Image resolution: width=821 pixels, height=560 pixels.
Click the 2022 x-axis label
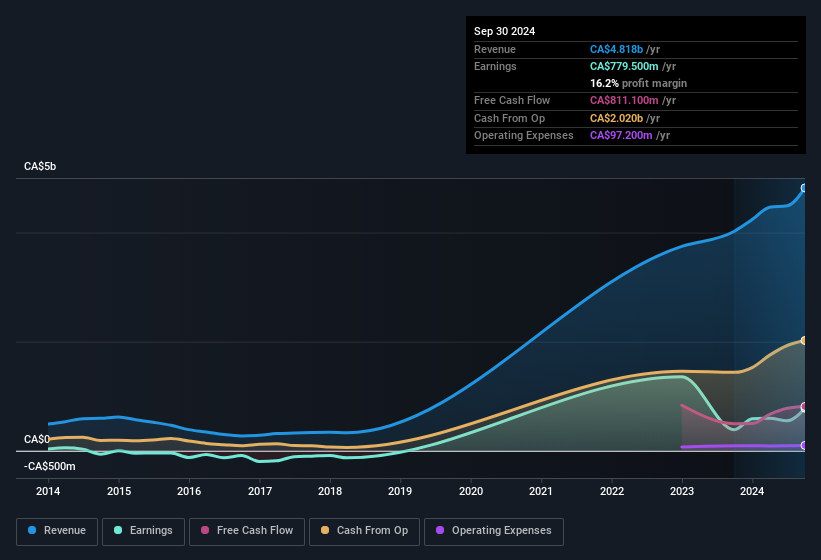click(612, 491)
